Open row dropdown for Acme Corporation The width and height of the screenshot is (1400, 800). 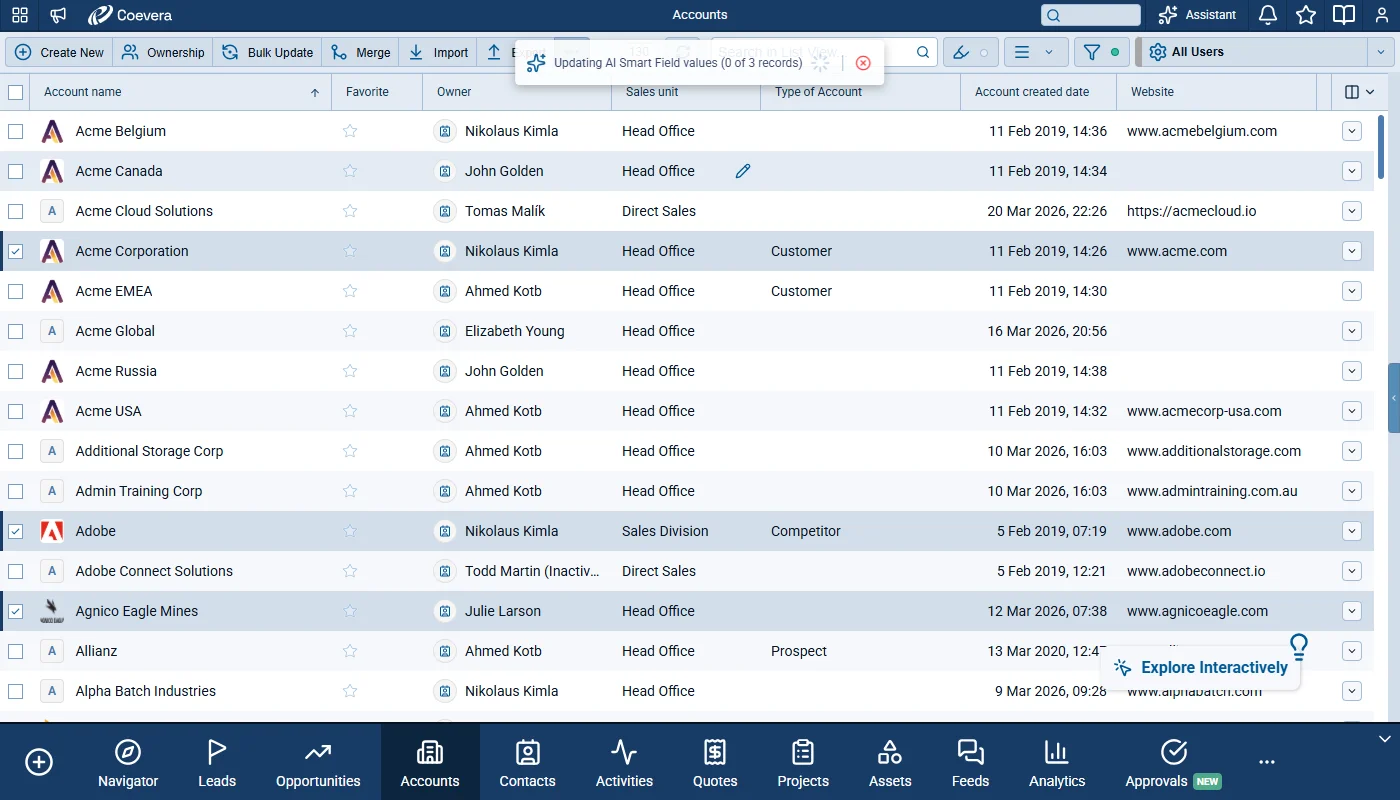1352,251
